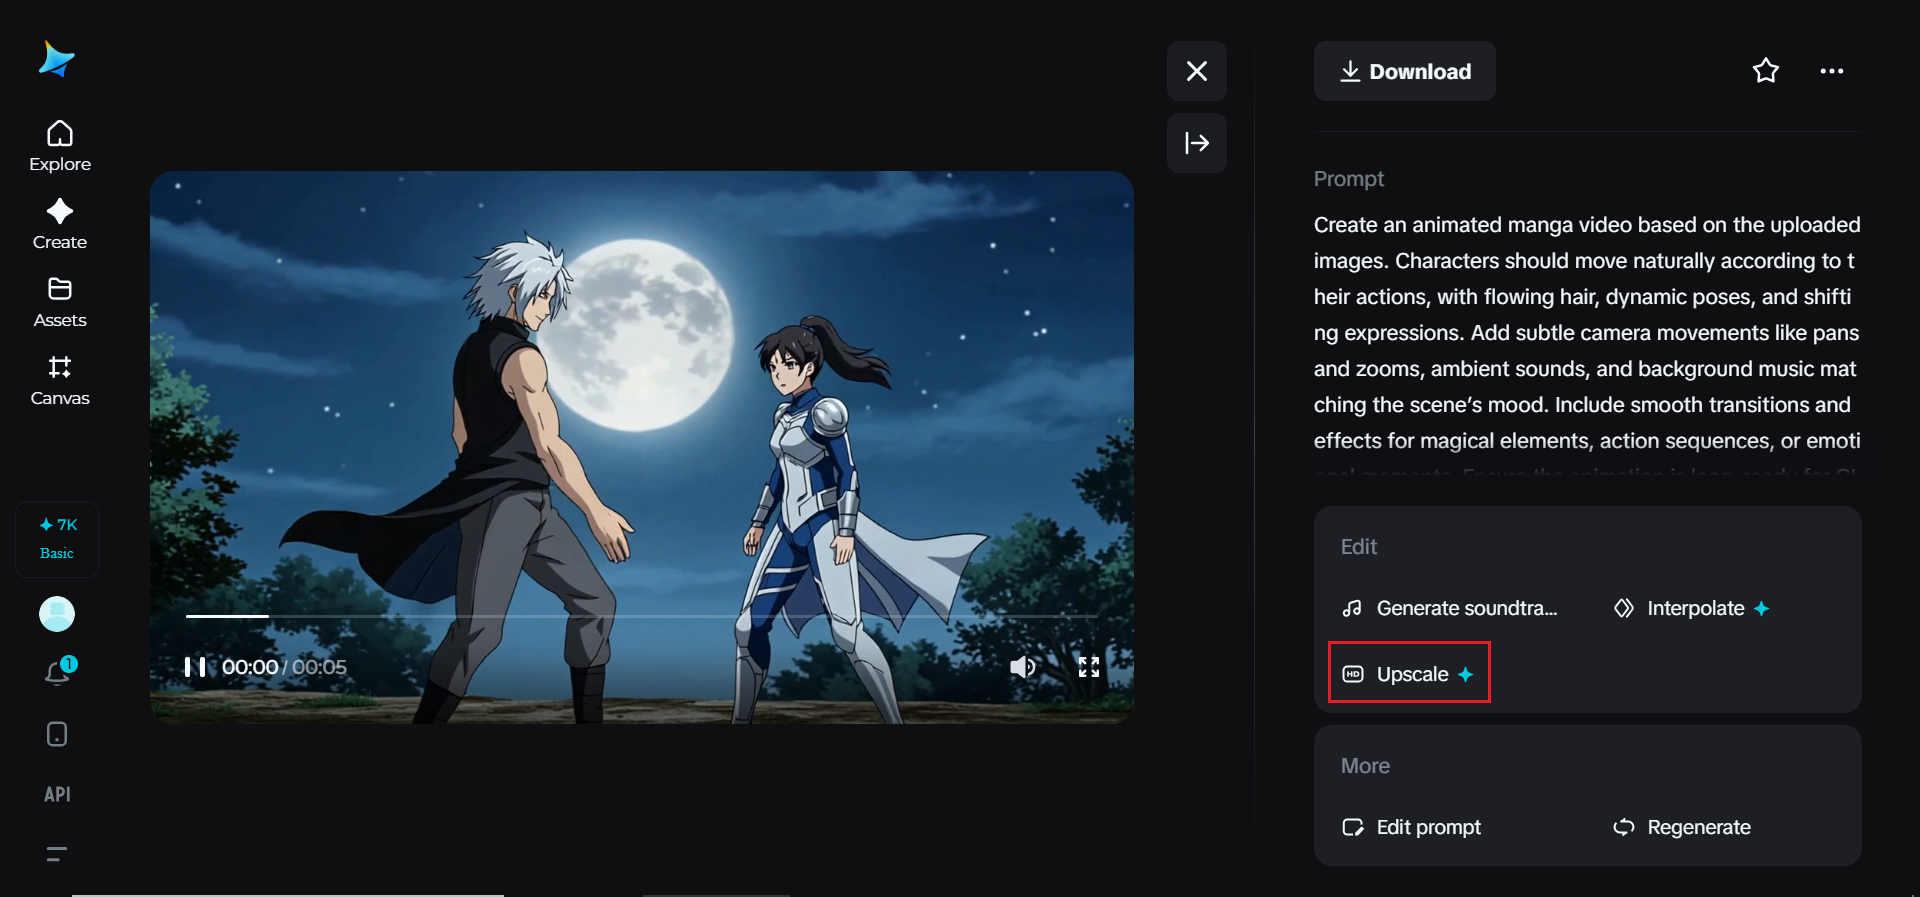Seek on the video progress bar
The width and height of the screenshot is (1920, 897).
click(x=642, y=616)
